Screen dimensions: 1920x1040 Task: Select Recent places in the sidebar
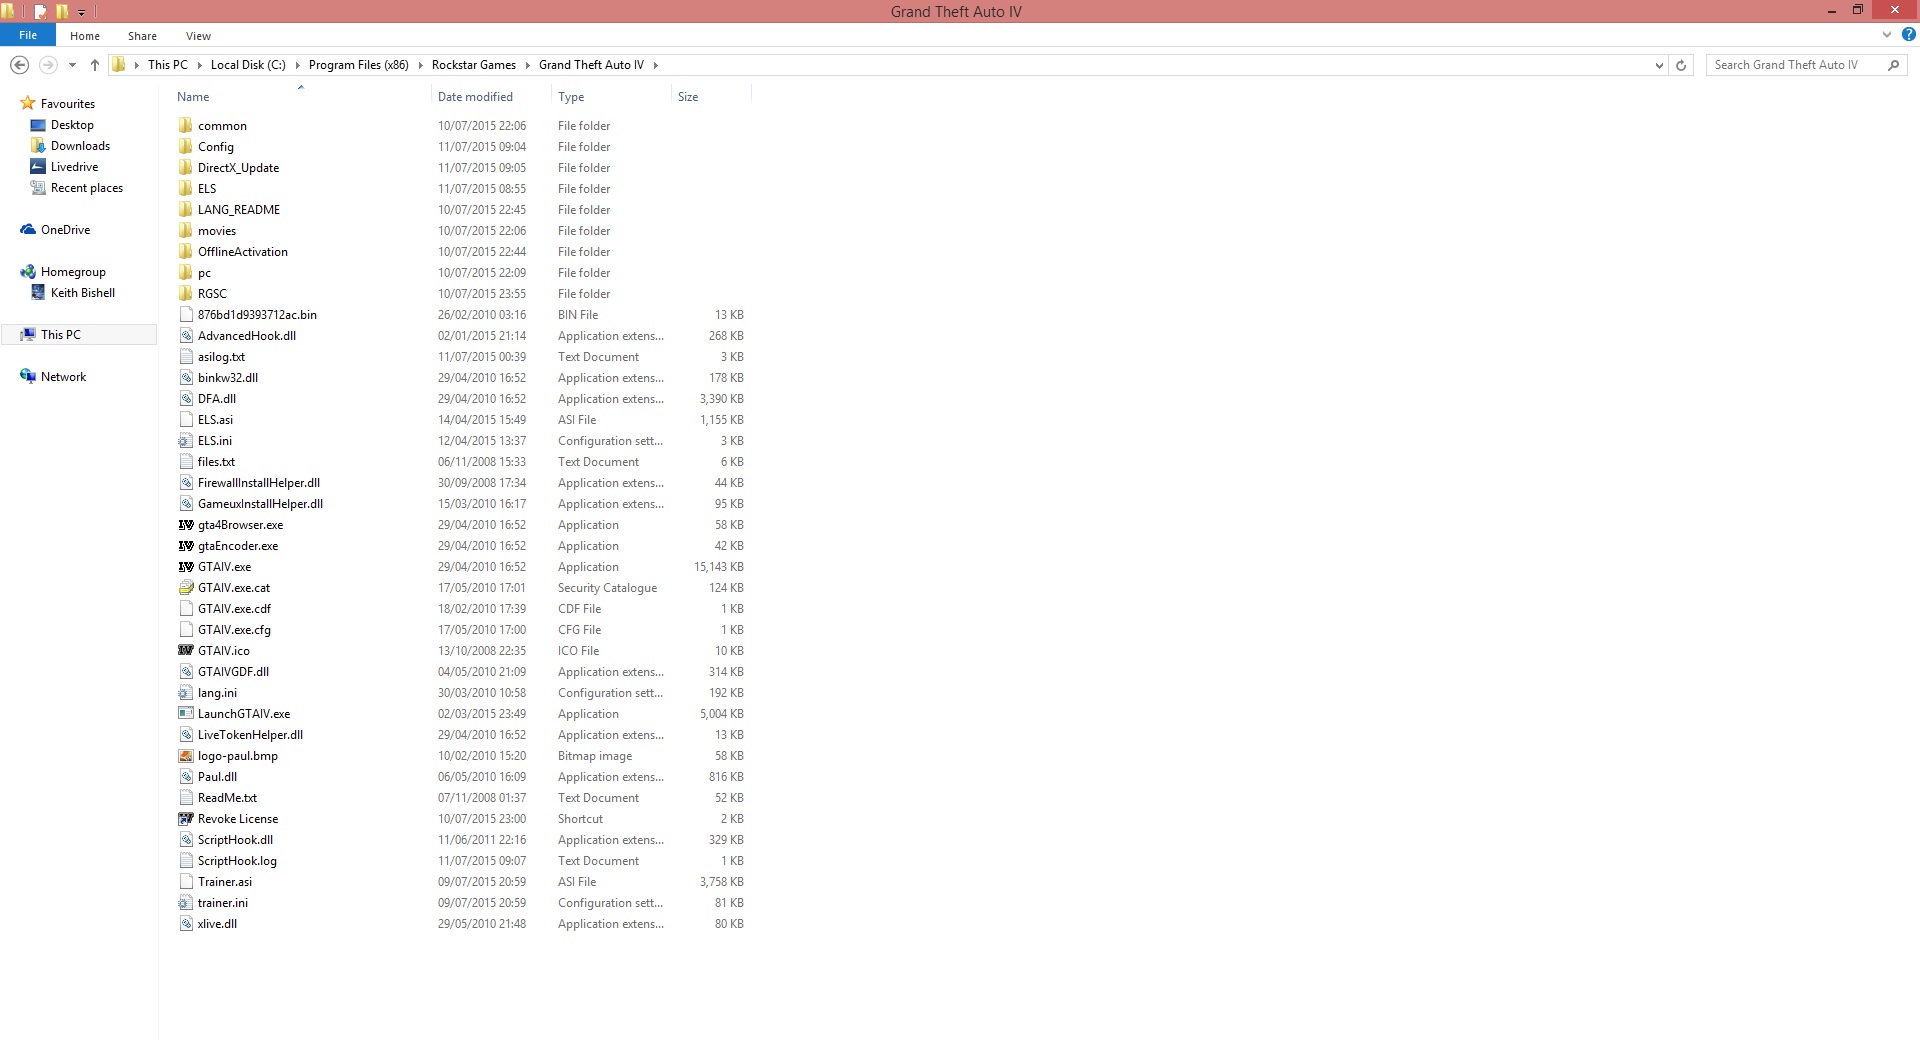[87, 188]
